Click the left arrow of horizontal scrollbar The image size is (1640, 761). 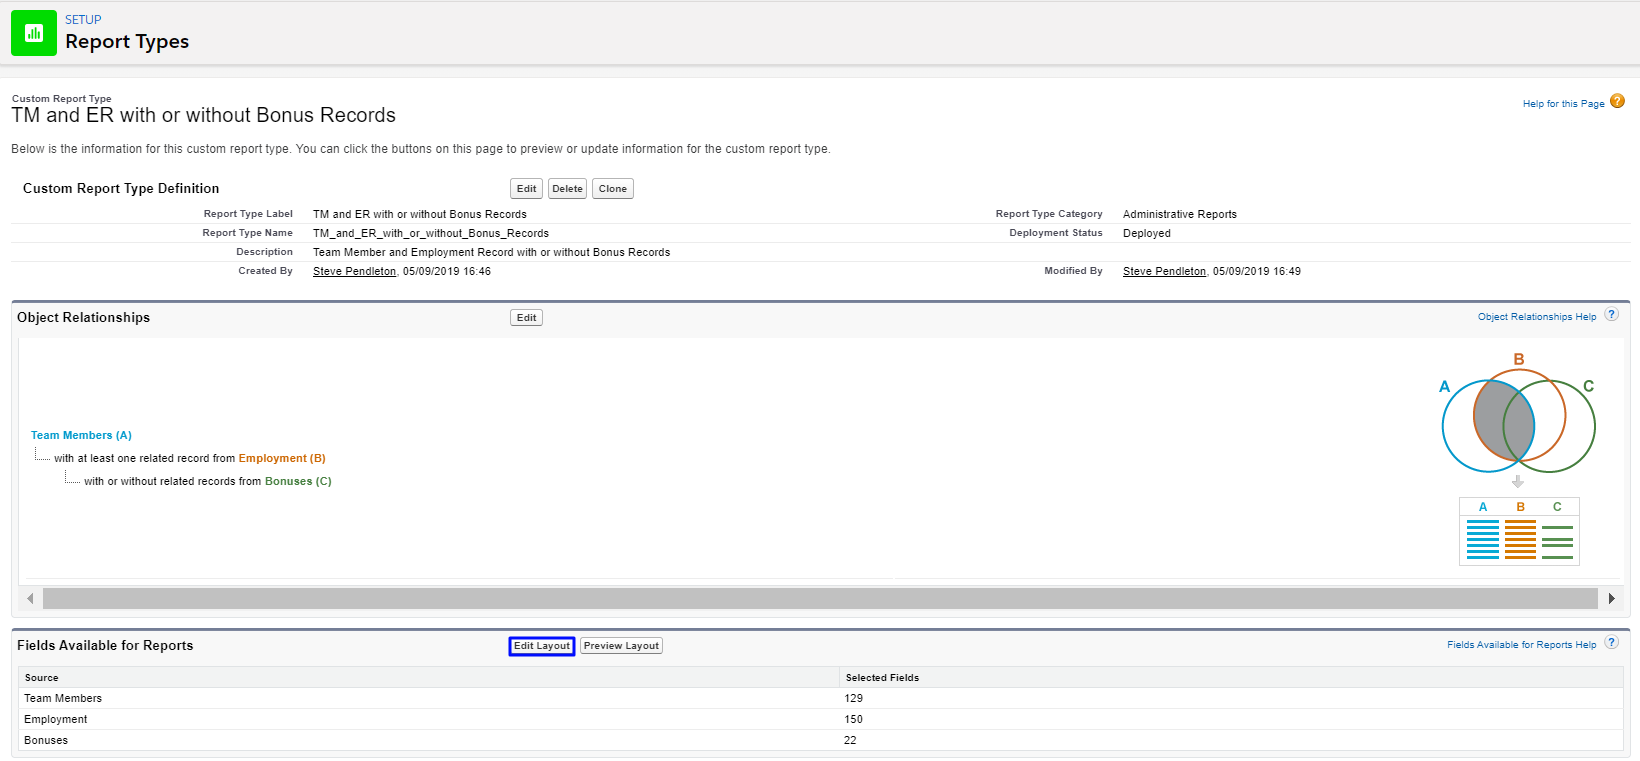(x=30, y=599)
